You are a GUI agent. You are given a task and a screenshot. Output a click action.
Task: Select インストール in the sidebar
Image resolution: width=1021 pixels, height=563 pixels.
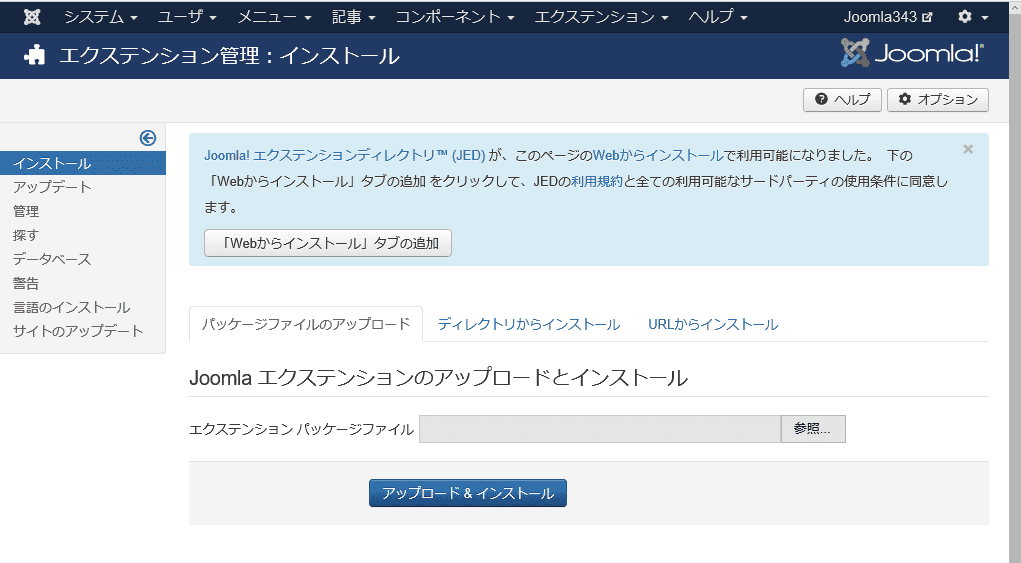(83, 163)
